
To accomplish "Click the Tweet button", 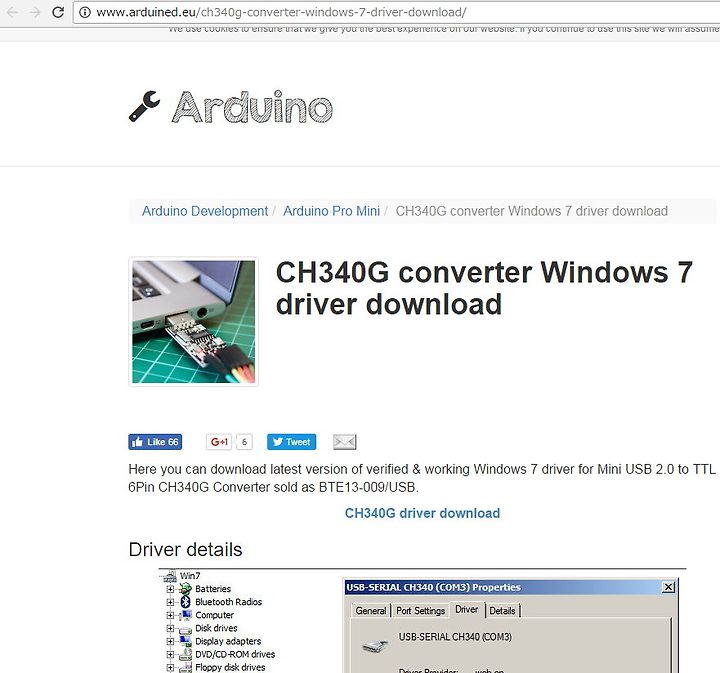I will click(292, 442).
